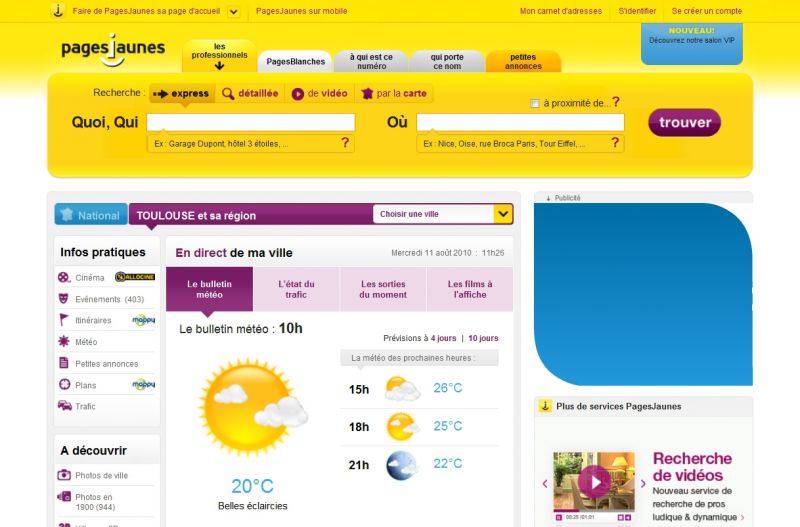Click the Evénements mask icon
Screen dimensions: 800x527
pos(64,298)
